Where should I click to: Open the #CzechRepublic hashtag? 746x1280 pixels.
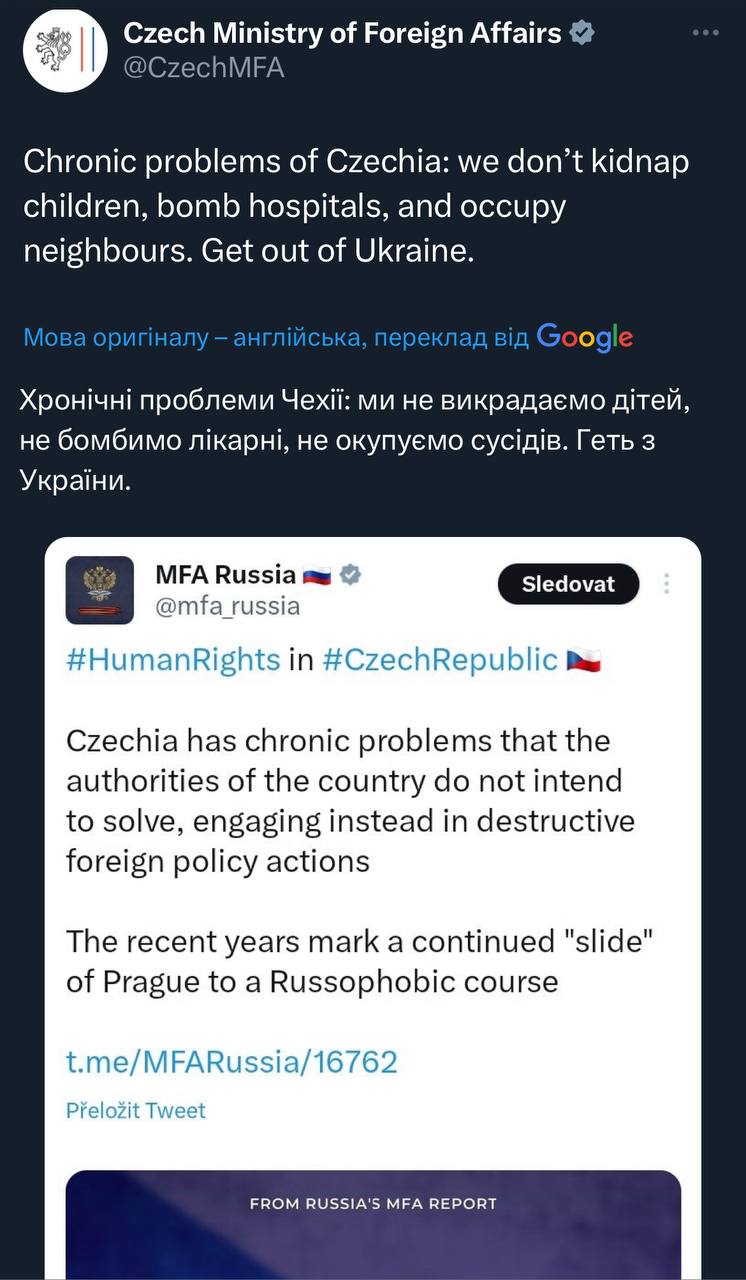[x=440, y=660]
